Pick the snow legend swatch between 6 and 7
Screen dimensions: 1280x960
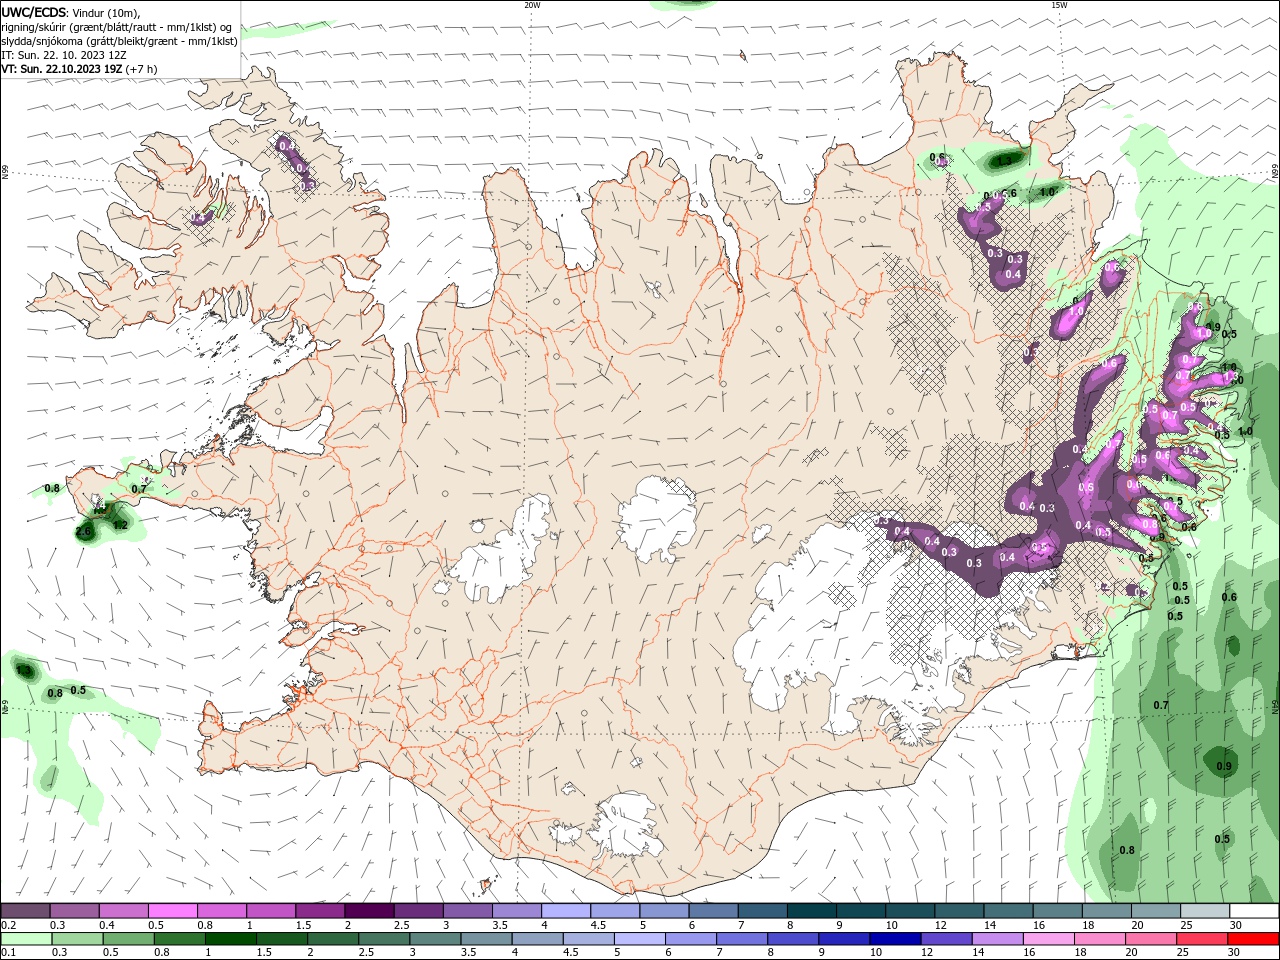pos(713,911)
